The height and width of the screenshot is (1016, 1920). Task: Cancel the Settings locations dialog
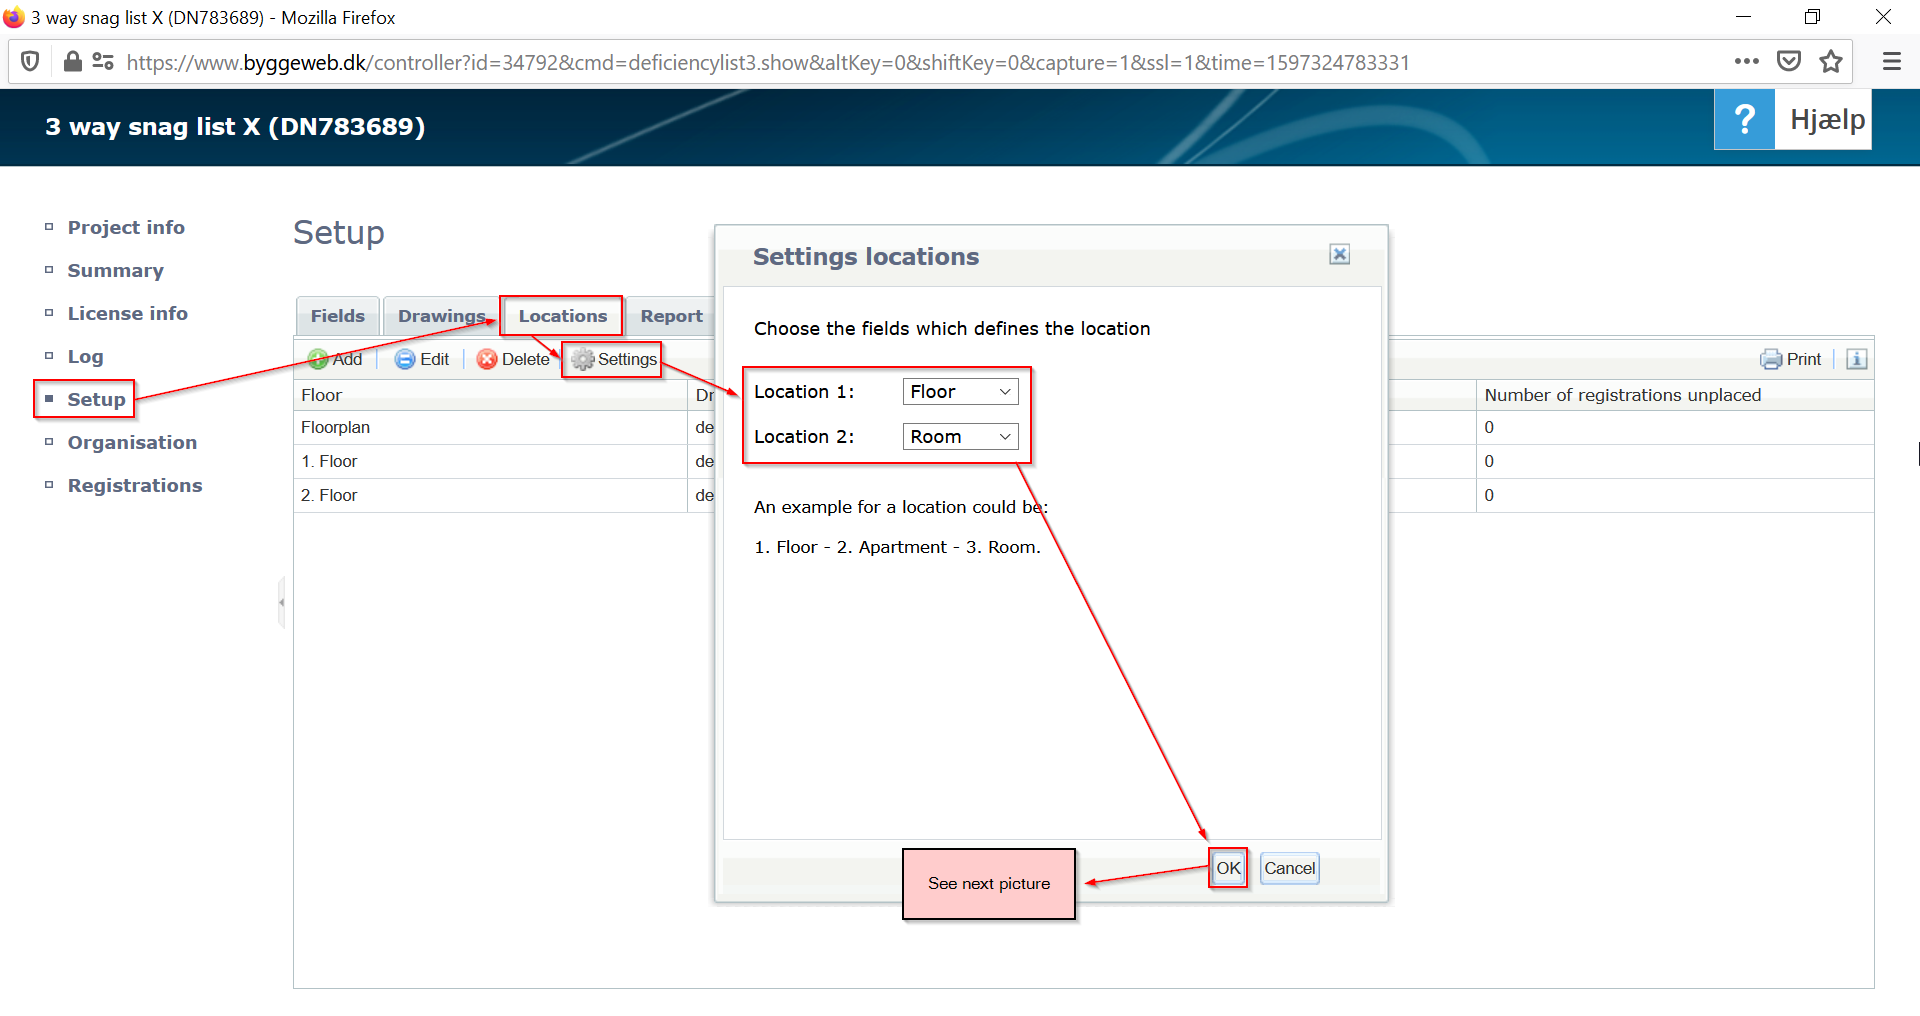tap(1289, 868)
